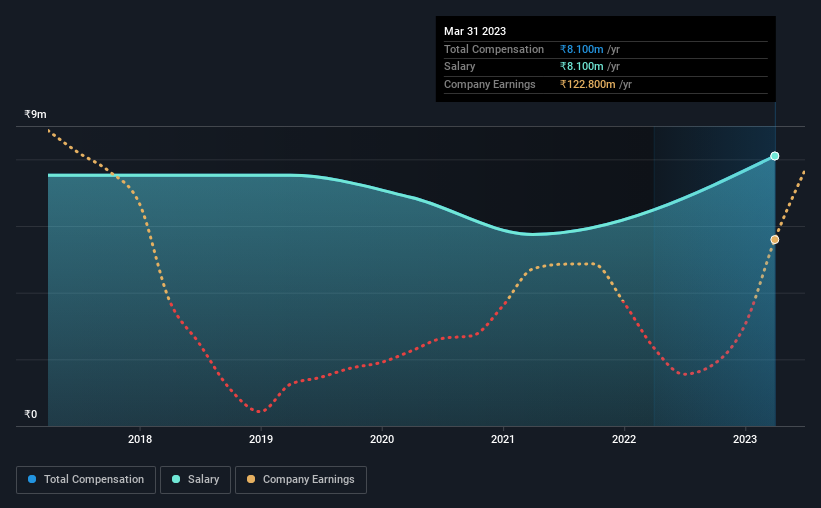Click the 2022 x-axis label

(624, 439)
